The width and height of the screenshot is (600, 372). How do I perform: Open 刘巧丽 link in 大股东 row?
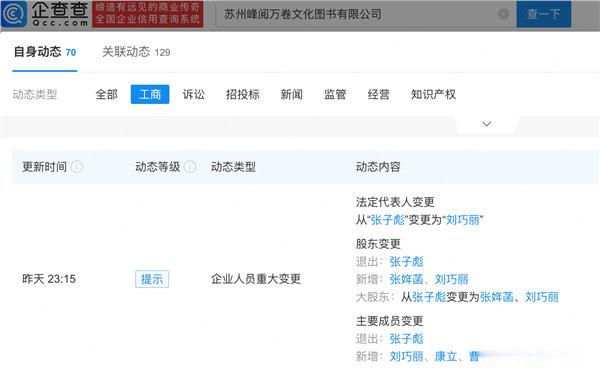542,297
